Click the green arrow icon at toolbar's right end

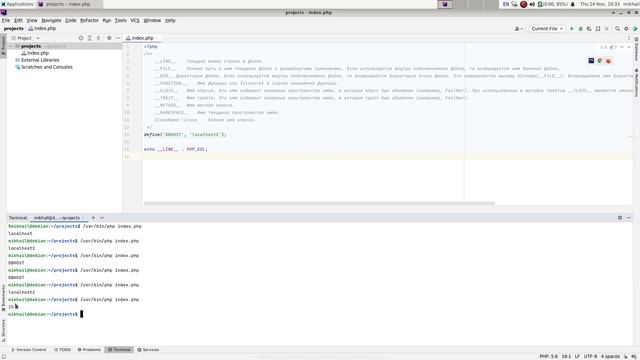click(x=635, y=29)
